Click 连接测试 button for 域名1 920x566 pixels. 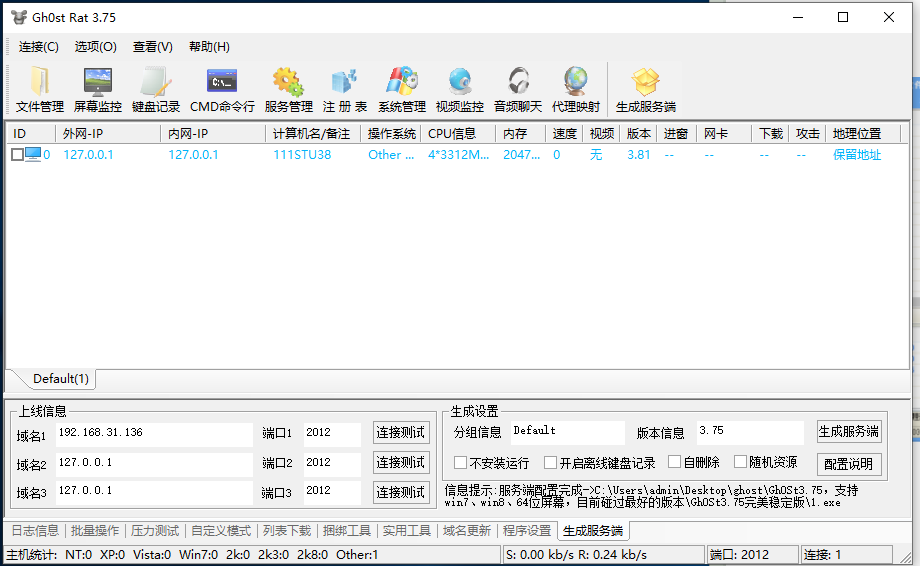401,433
